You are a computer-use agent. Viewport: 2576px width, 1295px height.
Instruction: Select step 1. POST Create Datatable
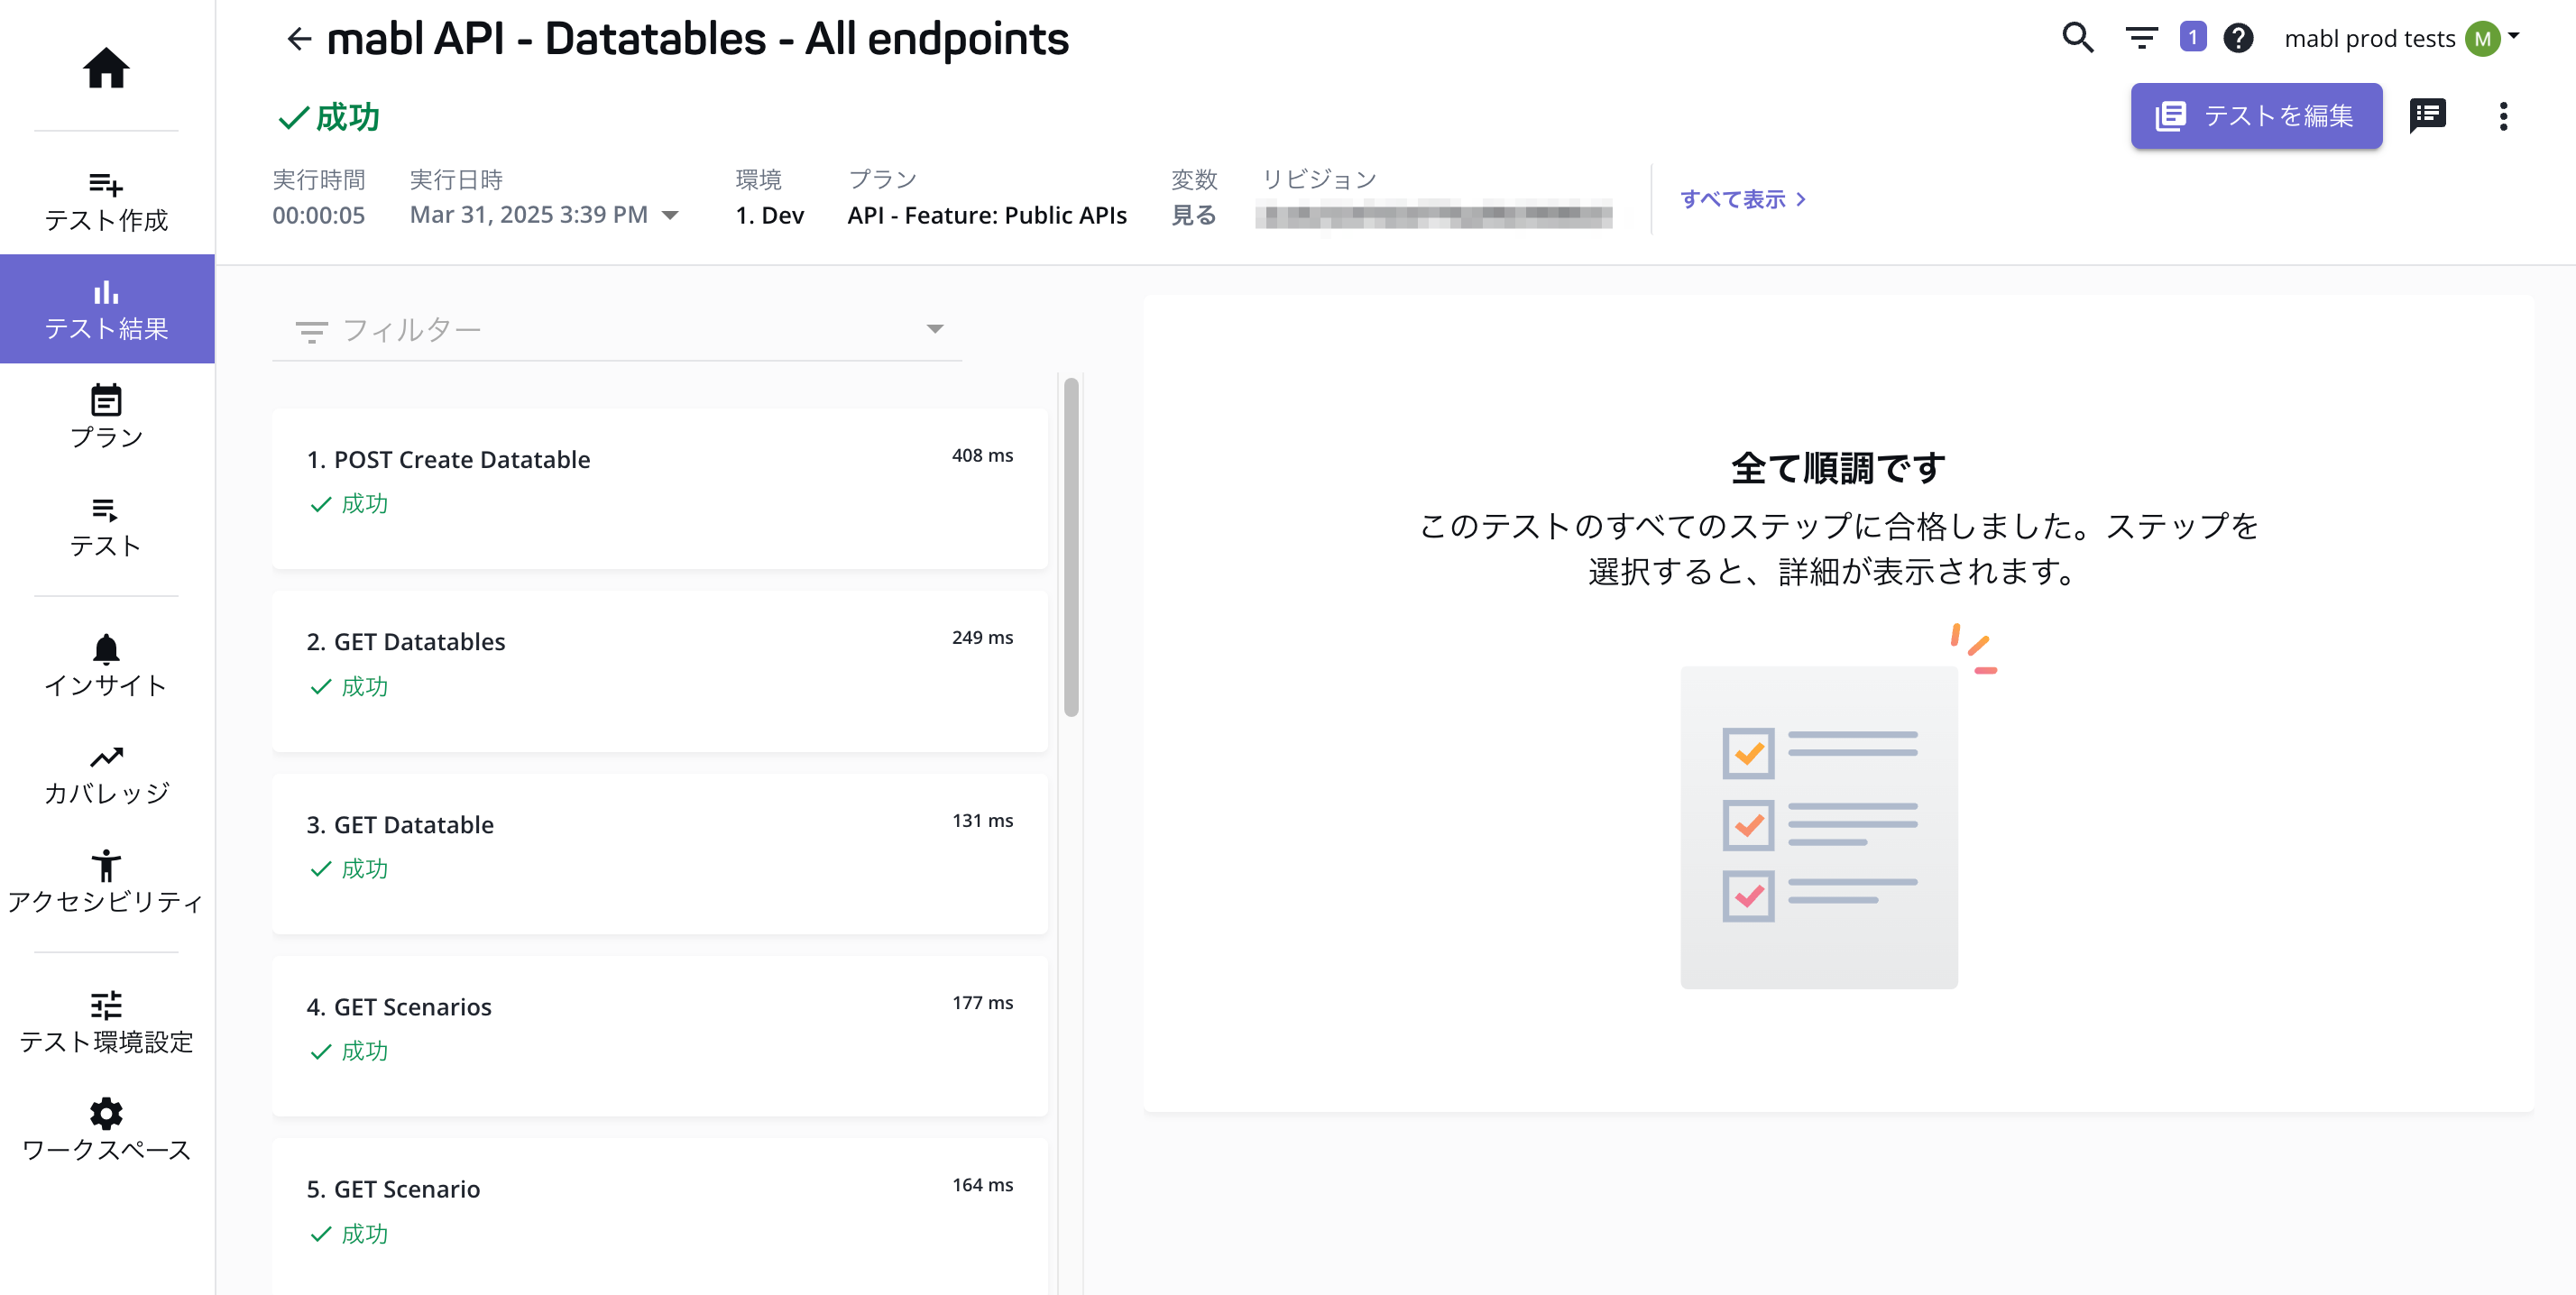click(x=659, y=489)
